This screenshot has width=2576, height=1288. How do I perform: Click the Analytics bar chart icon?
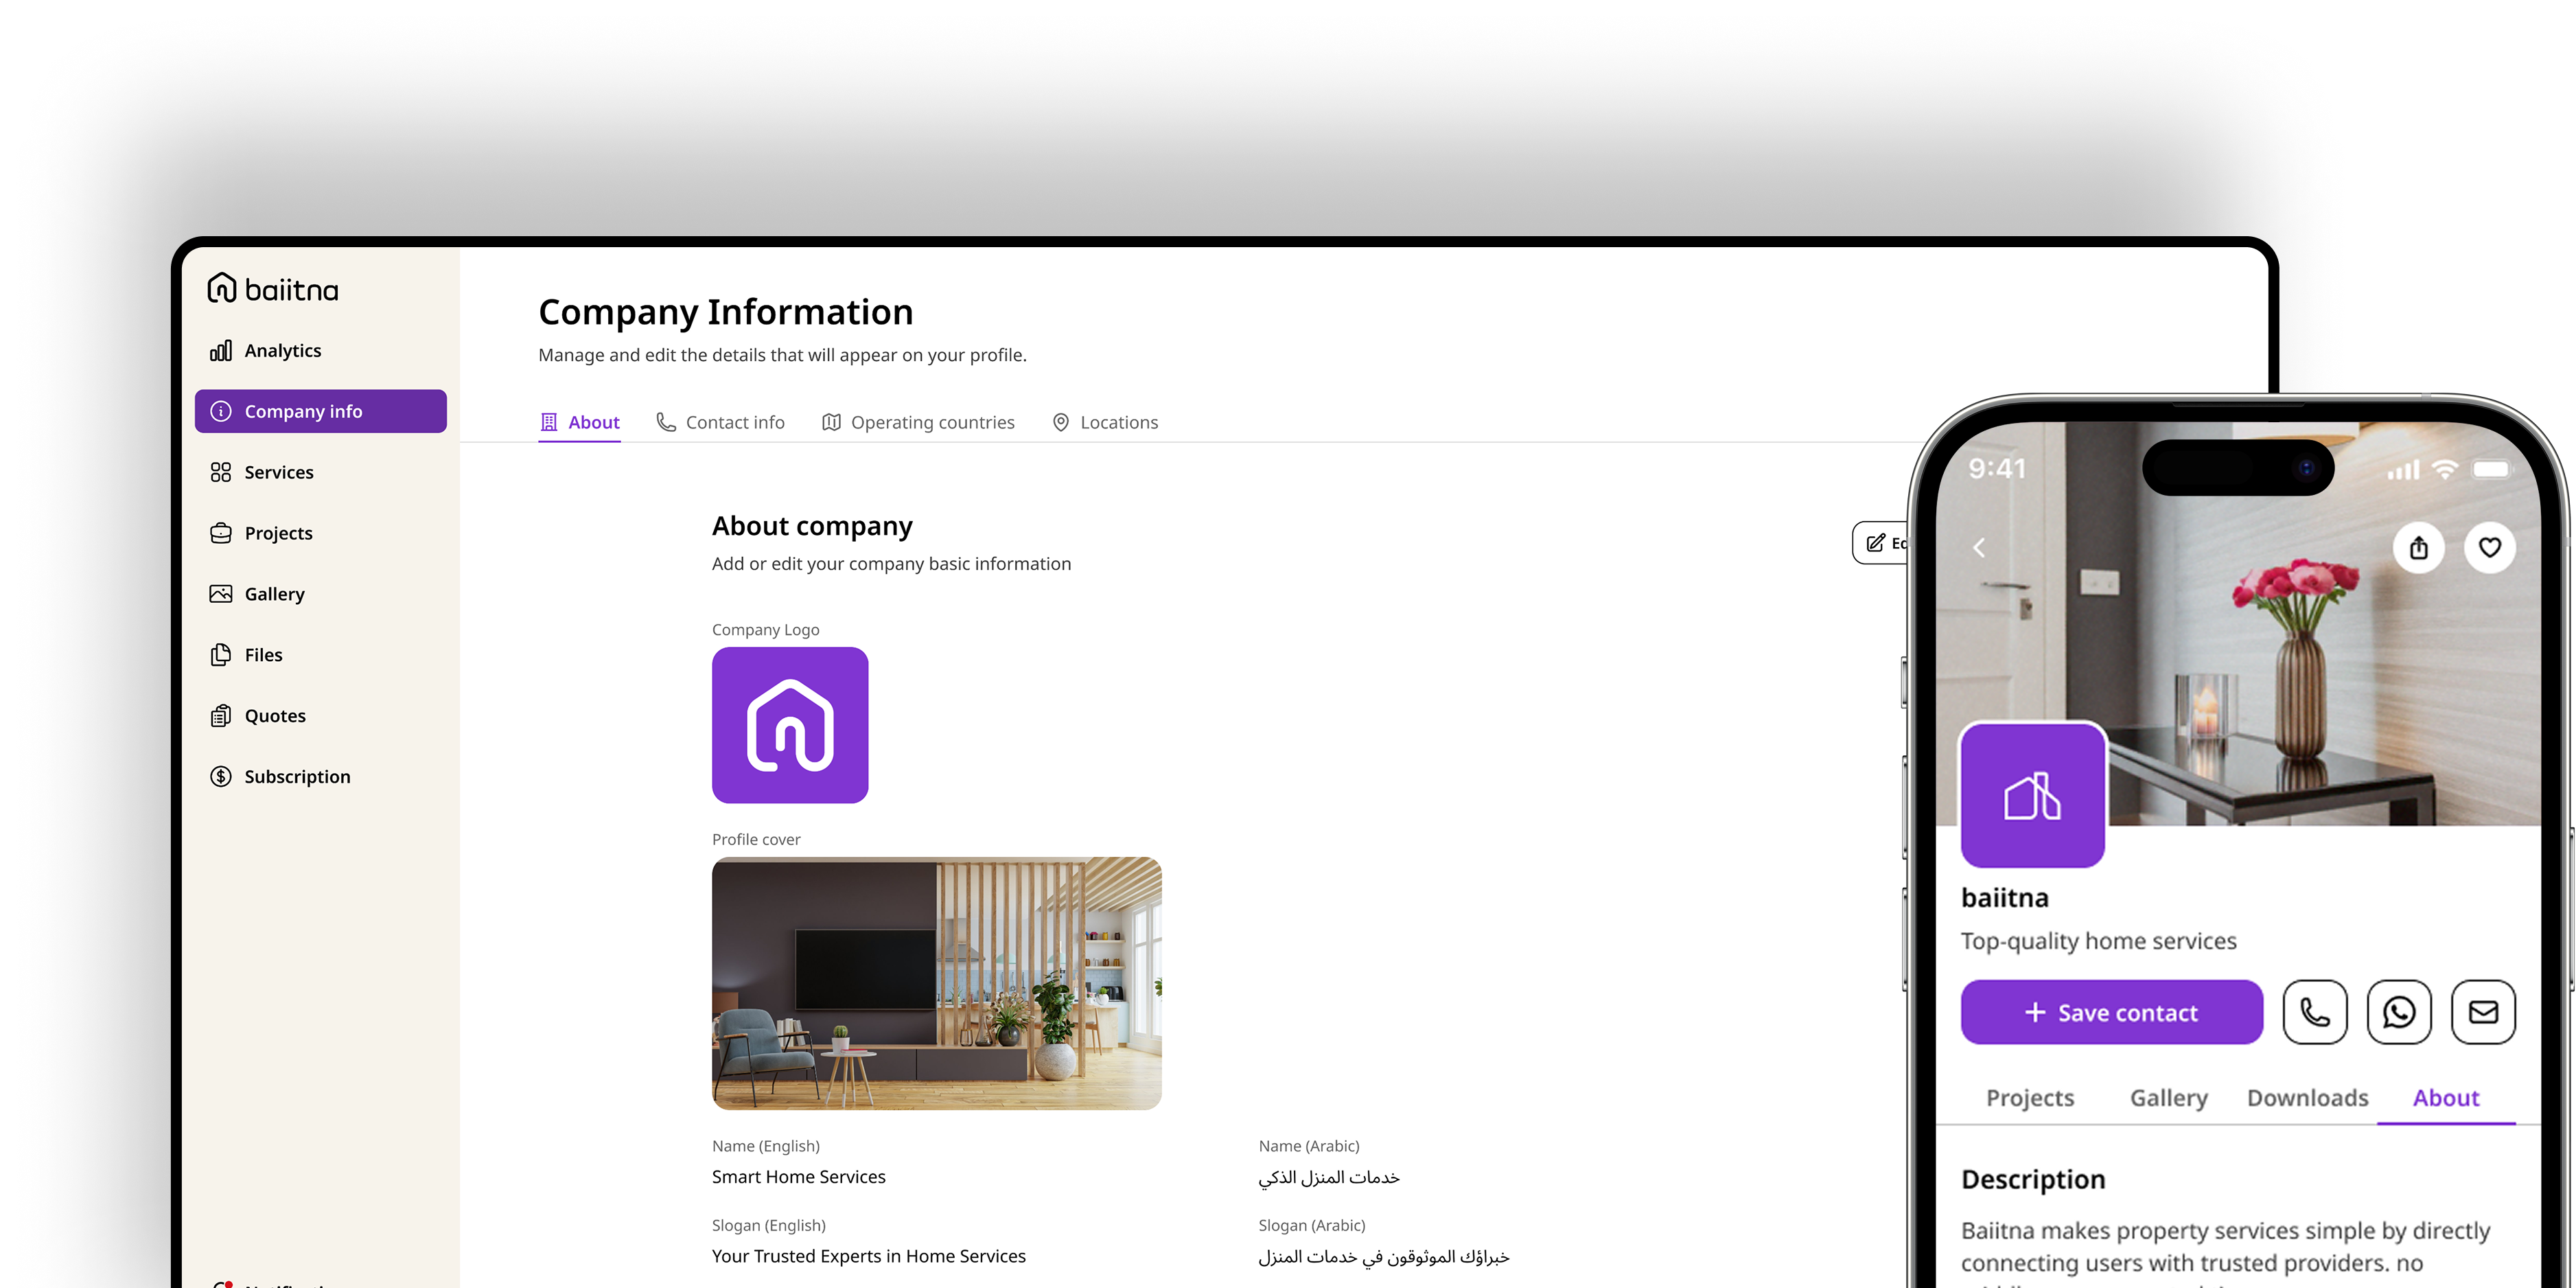coord(221,351)
